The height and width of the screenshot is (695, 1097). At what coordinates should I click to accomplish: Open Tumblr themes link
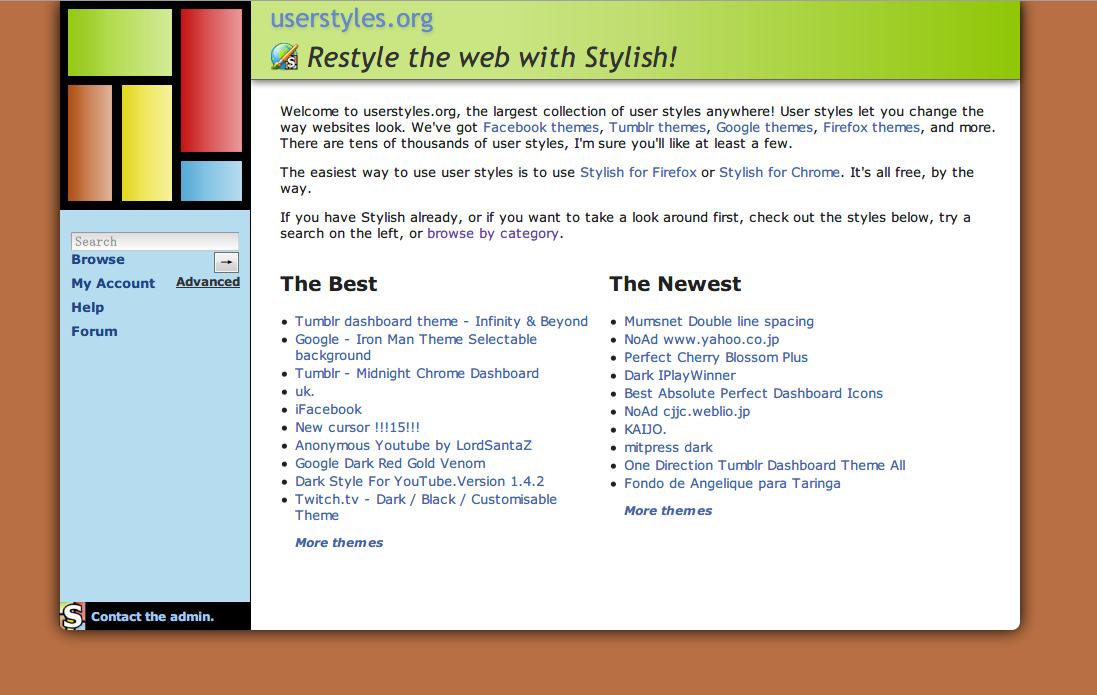(657, 127)
